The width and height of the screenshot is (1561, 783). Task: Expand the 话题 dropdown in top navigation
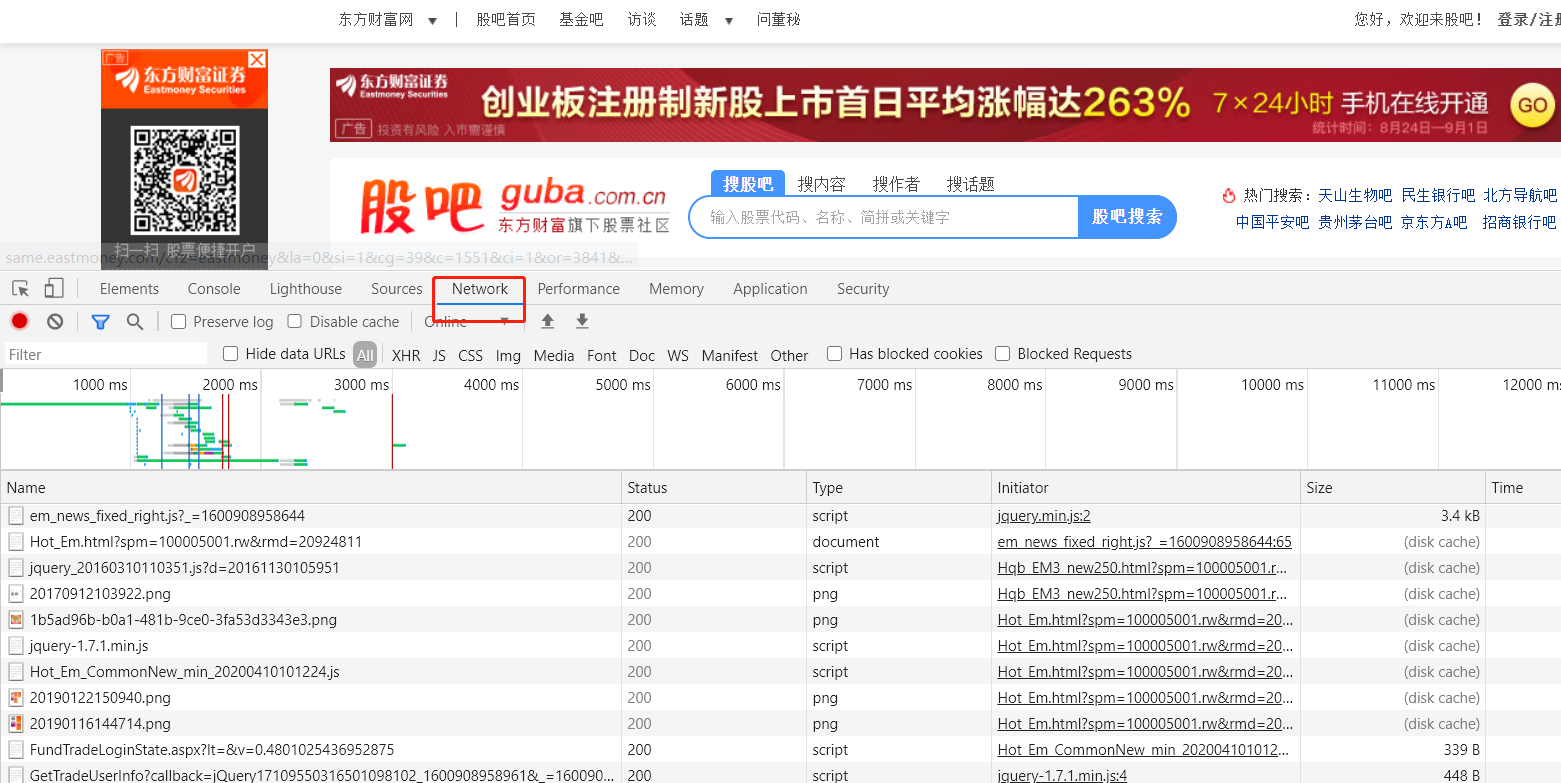click(x=729, y=20)
